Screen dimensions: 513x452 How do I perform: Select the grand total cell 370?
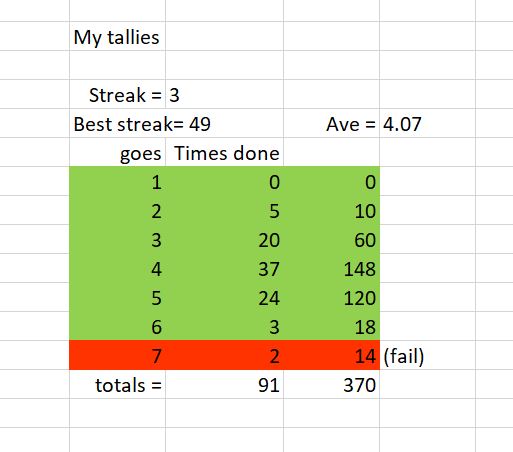coord(331,384)
